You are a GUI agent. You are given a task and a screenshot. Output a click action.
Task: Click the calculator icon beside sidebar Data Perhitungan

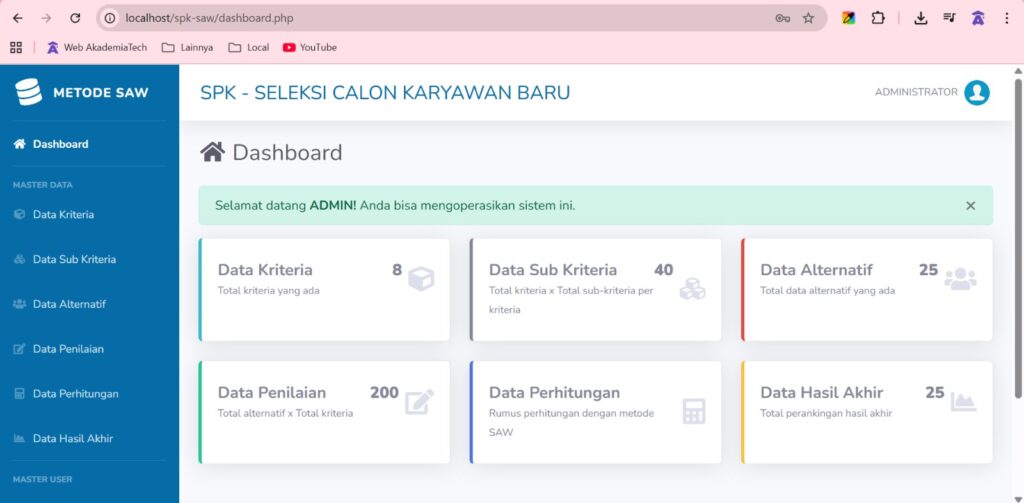tap(20, 394)
